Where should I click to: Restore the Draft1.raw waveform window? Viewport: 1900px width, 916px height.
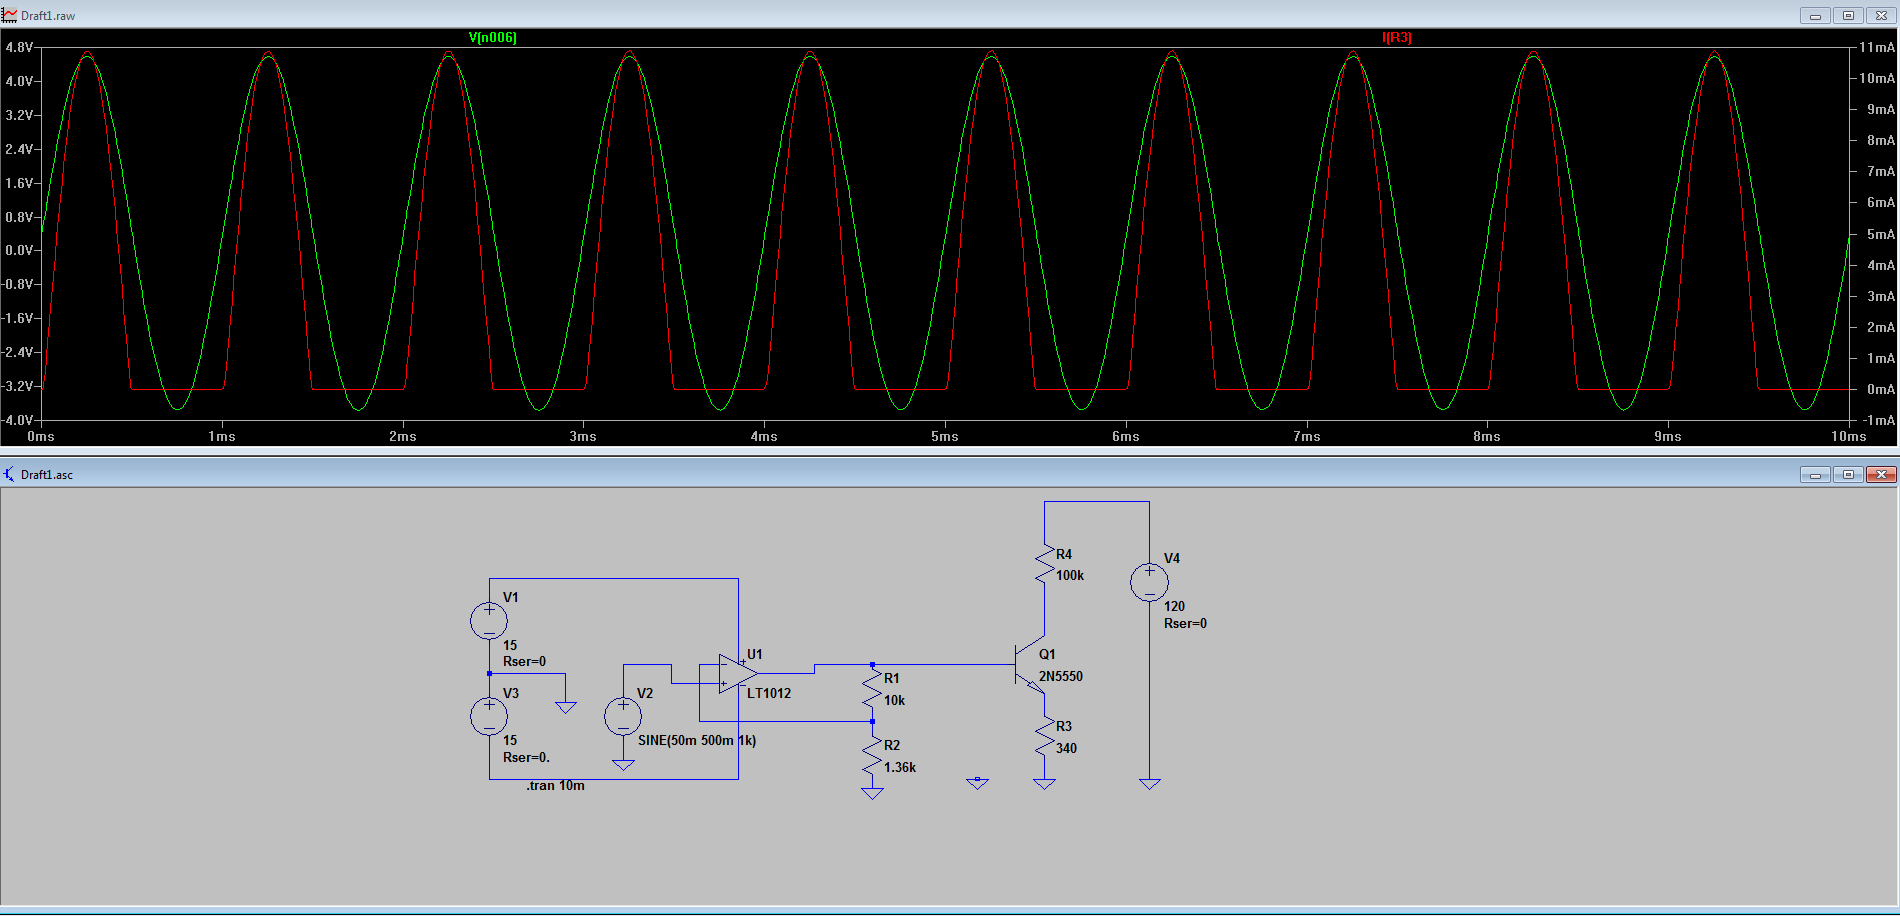(x=1848, y=15)
